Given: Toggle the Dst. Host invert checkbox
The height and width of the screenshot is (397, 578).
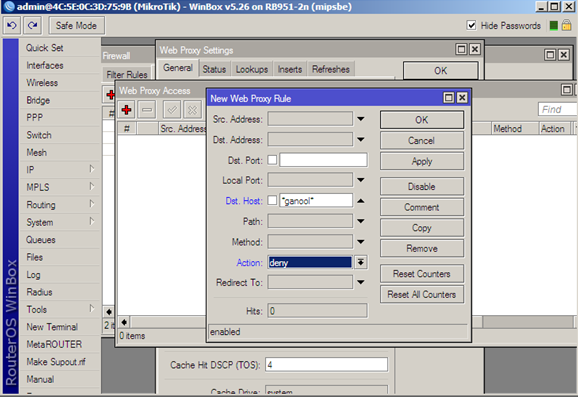Looking at the screenshot, I should tap(272, 200).
